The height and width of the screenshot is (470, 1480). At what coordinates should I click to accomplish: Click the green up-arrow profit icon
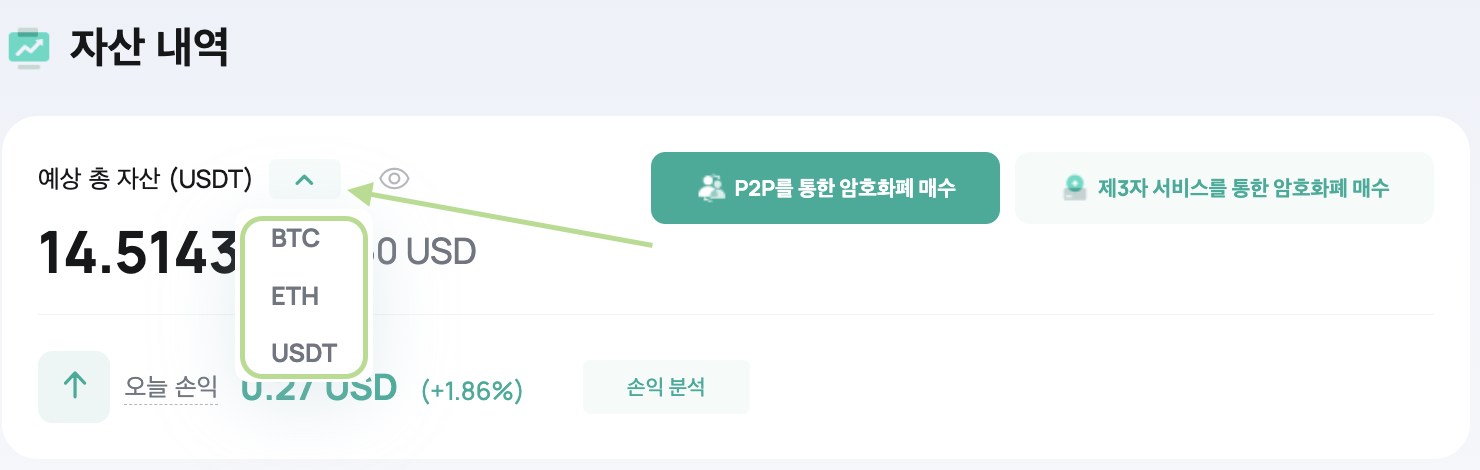(x=74, y=387)
